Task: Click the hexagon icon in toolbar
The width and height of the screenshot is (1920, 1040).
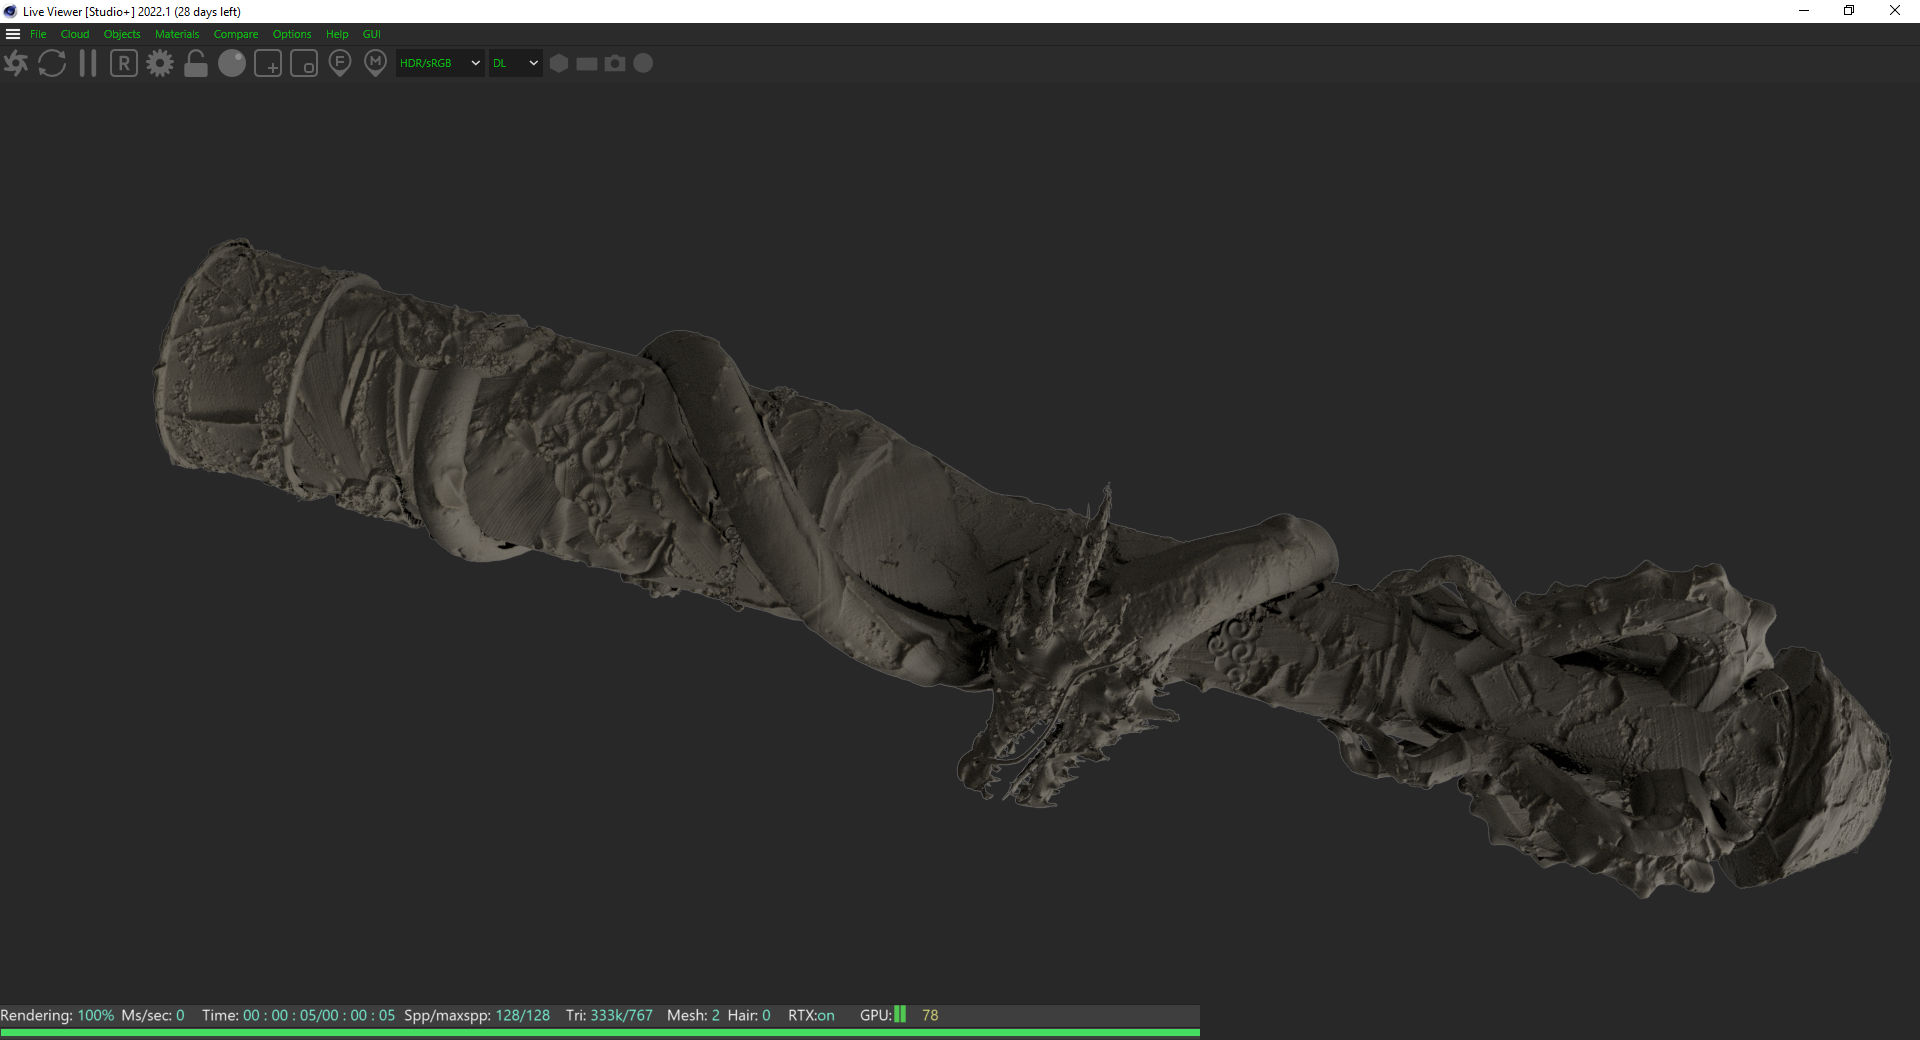Action: pyautogui.click(x=559, y=63)
